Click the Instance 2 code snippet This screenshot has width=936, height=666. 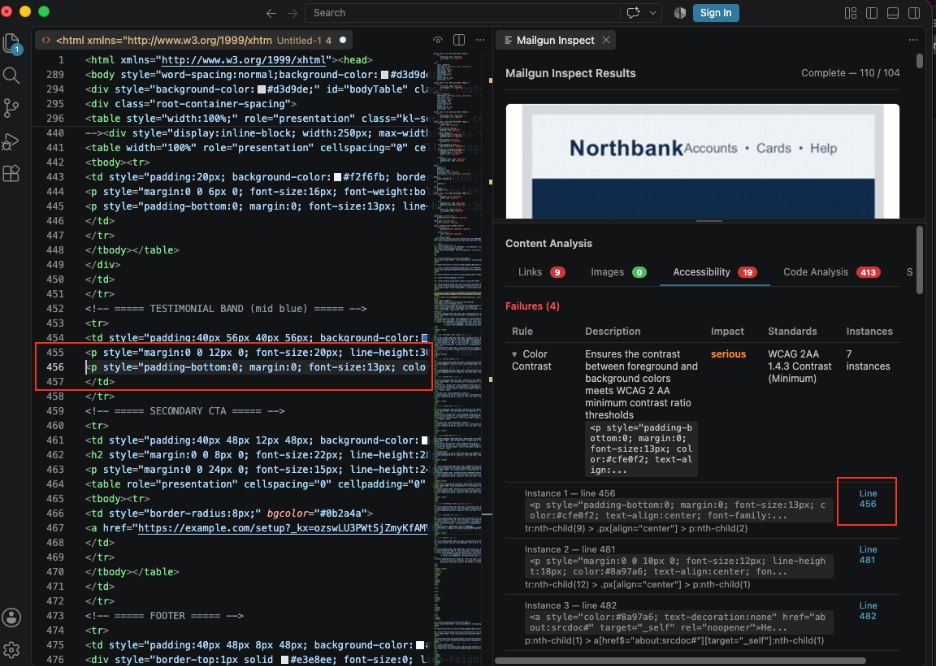(679, 566)
